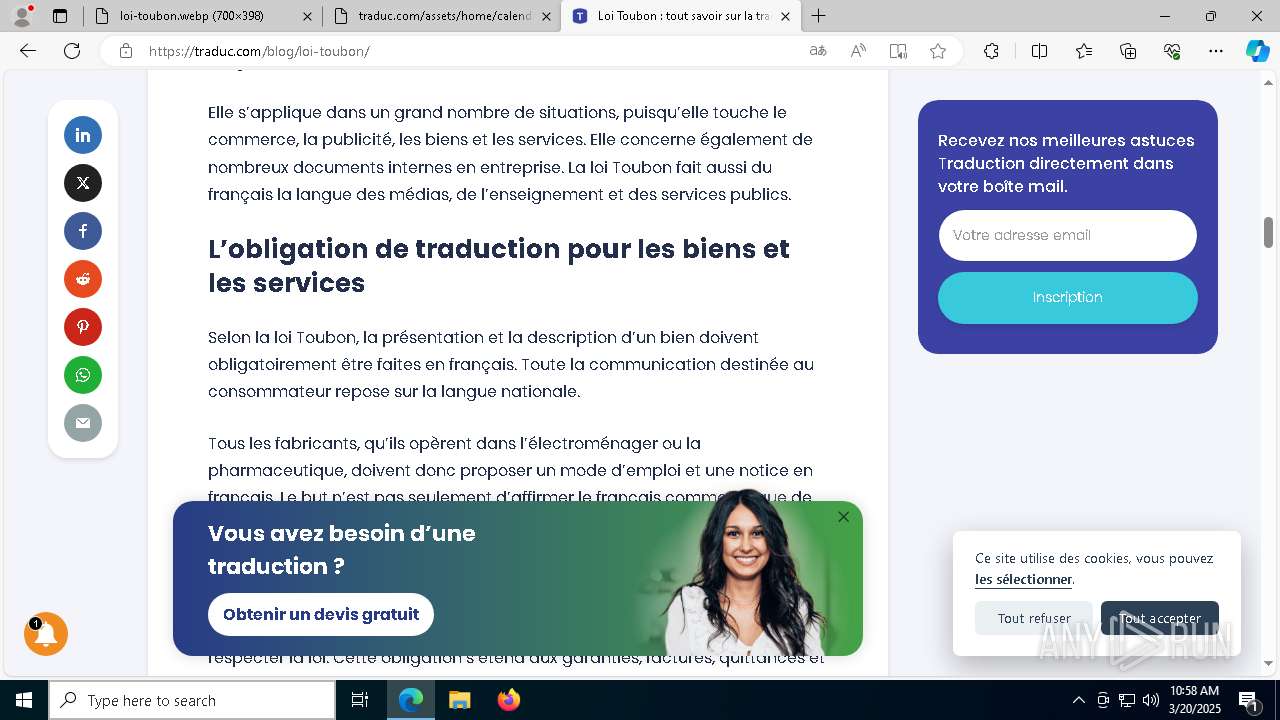1280x720 pixels.
Task: Toggle split screen view
Action: tap(1039, 51)
